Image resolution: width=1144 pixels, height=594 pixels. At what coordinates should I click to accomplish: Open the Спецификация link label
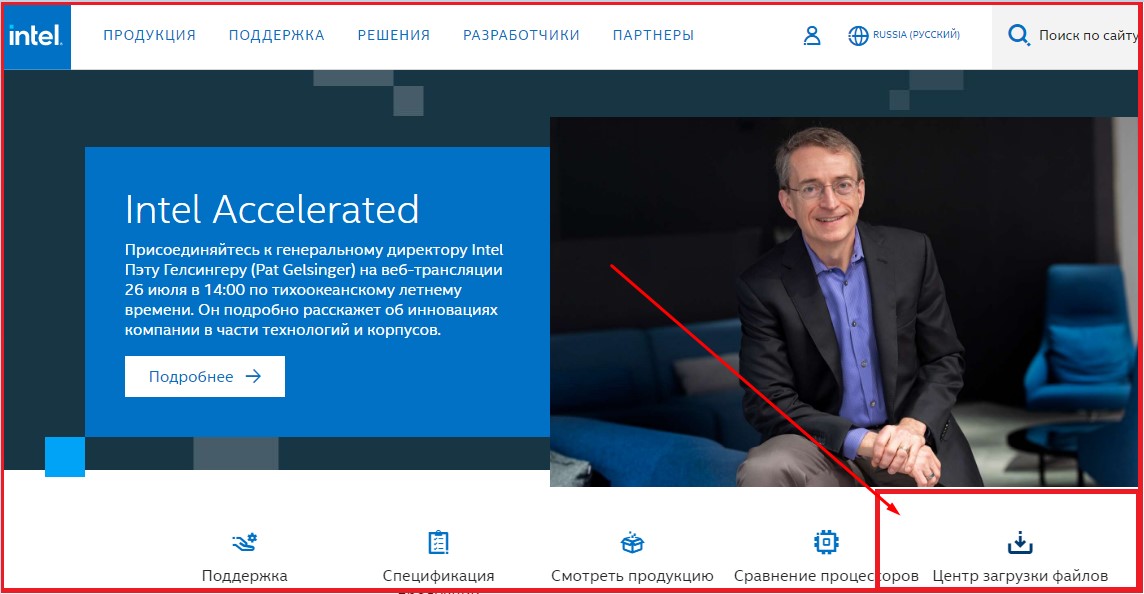tap(438, 576)
